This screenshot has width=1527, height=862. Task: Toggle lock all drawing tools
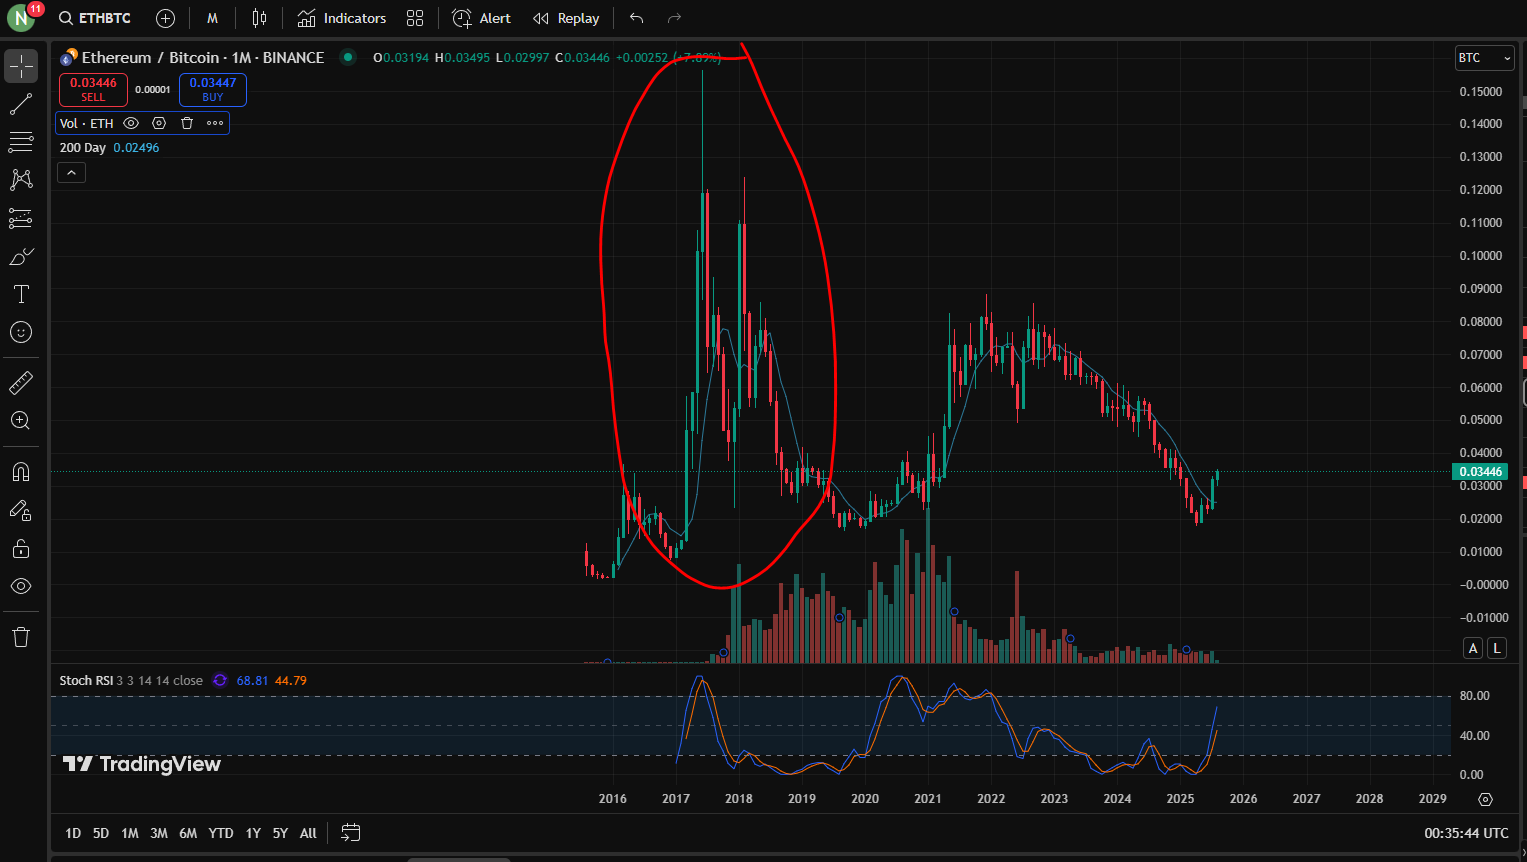pyautogui.click(x=21, y=548)
